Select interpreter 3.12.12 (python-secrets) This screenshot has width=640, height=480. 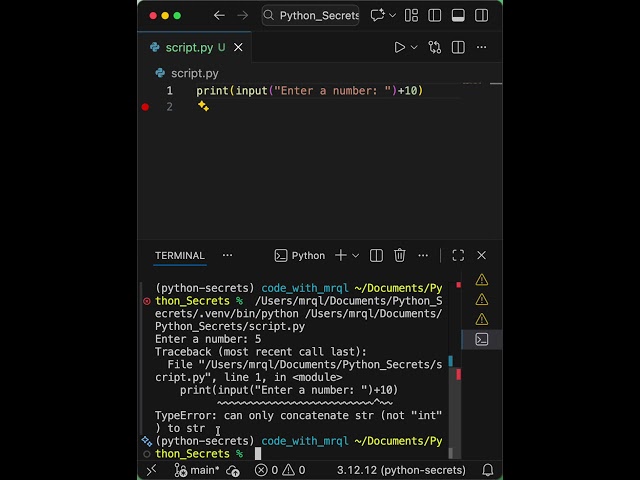pos(401,470)
